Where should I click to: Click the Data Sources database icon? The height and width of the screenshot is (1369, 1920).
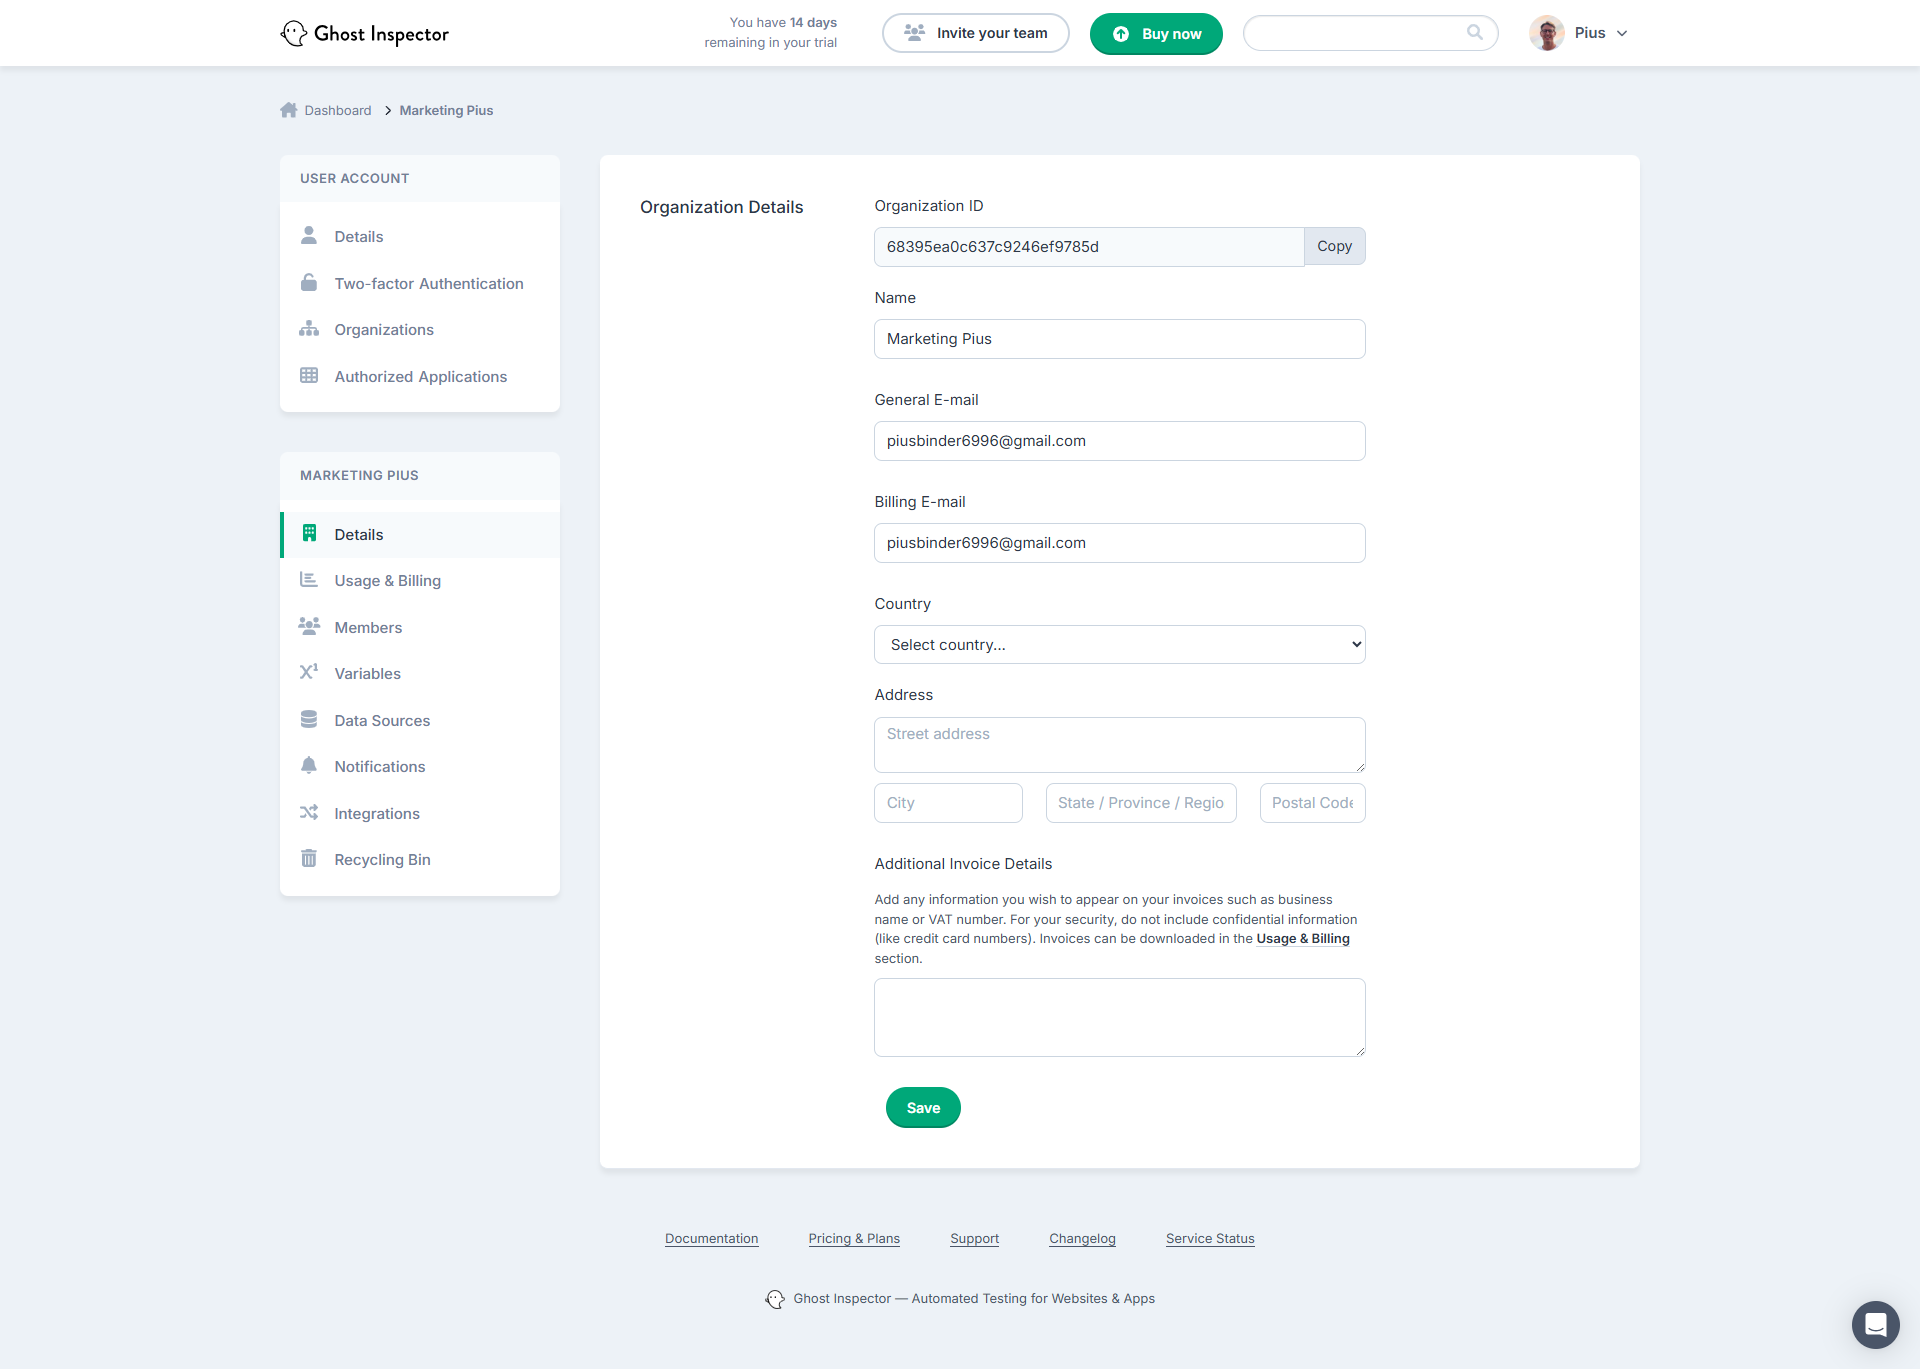309,720
